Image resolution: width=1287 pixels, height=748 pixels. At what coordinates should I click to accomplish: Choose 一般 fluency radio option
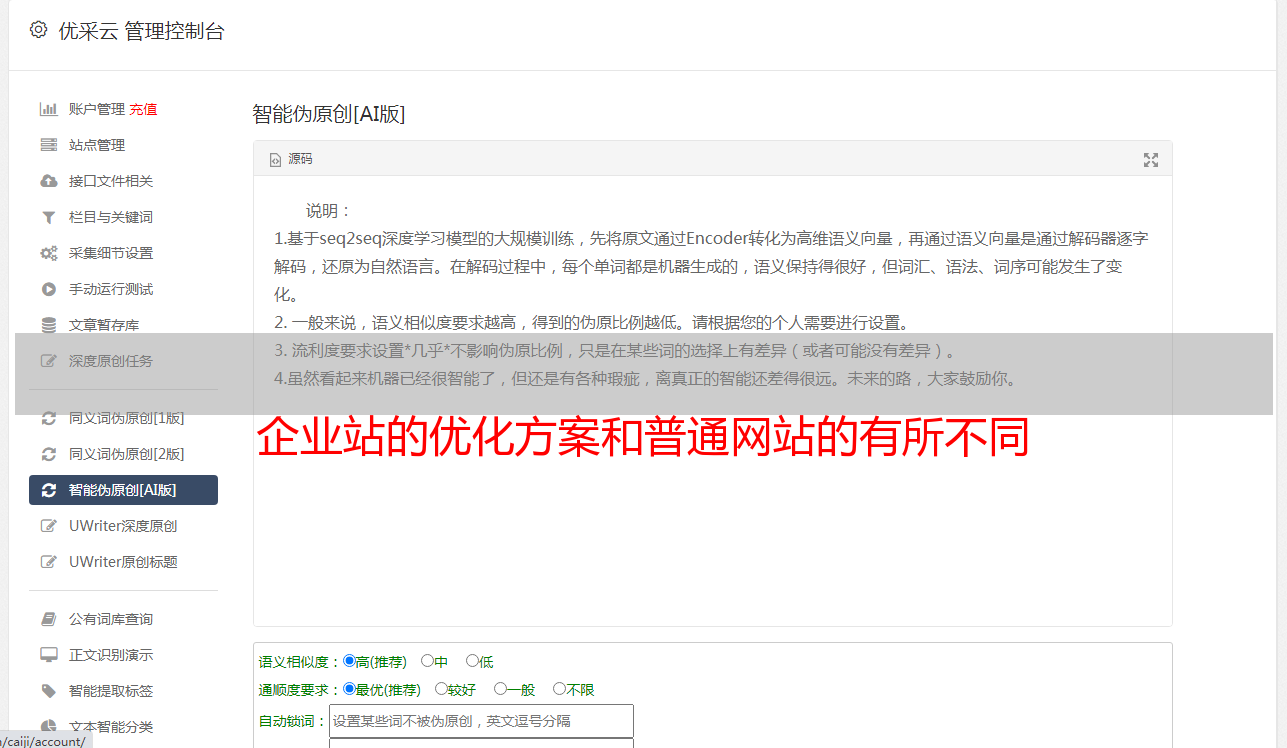coord(500,689)
